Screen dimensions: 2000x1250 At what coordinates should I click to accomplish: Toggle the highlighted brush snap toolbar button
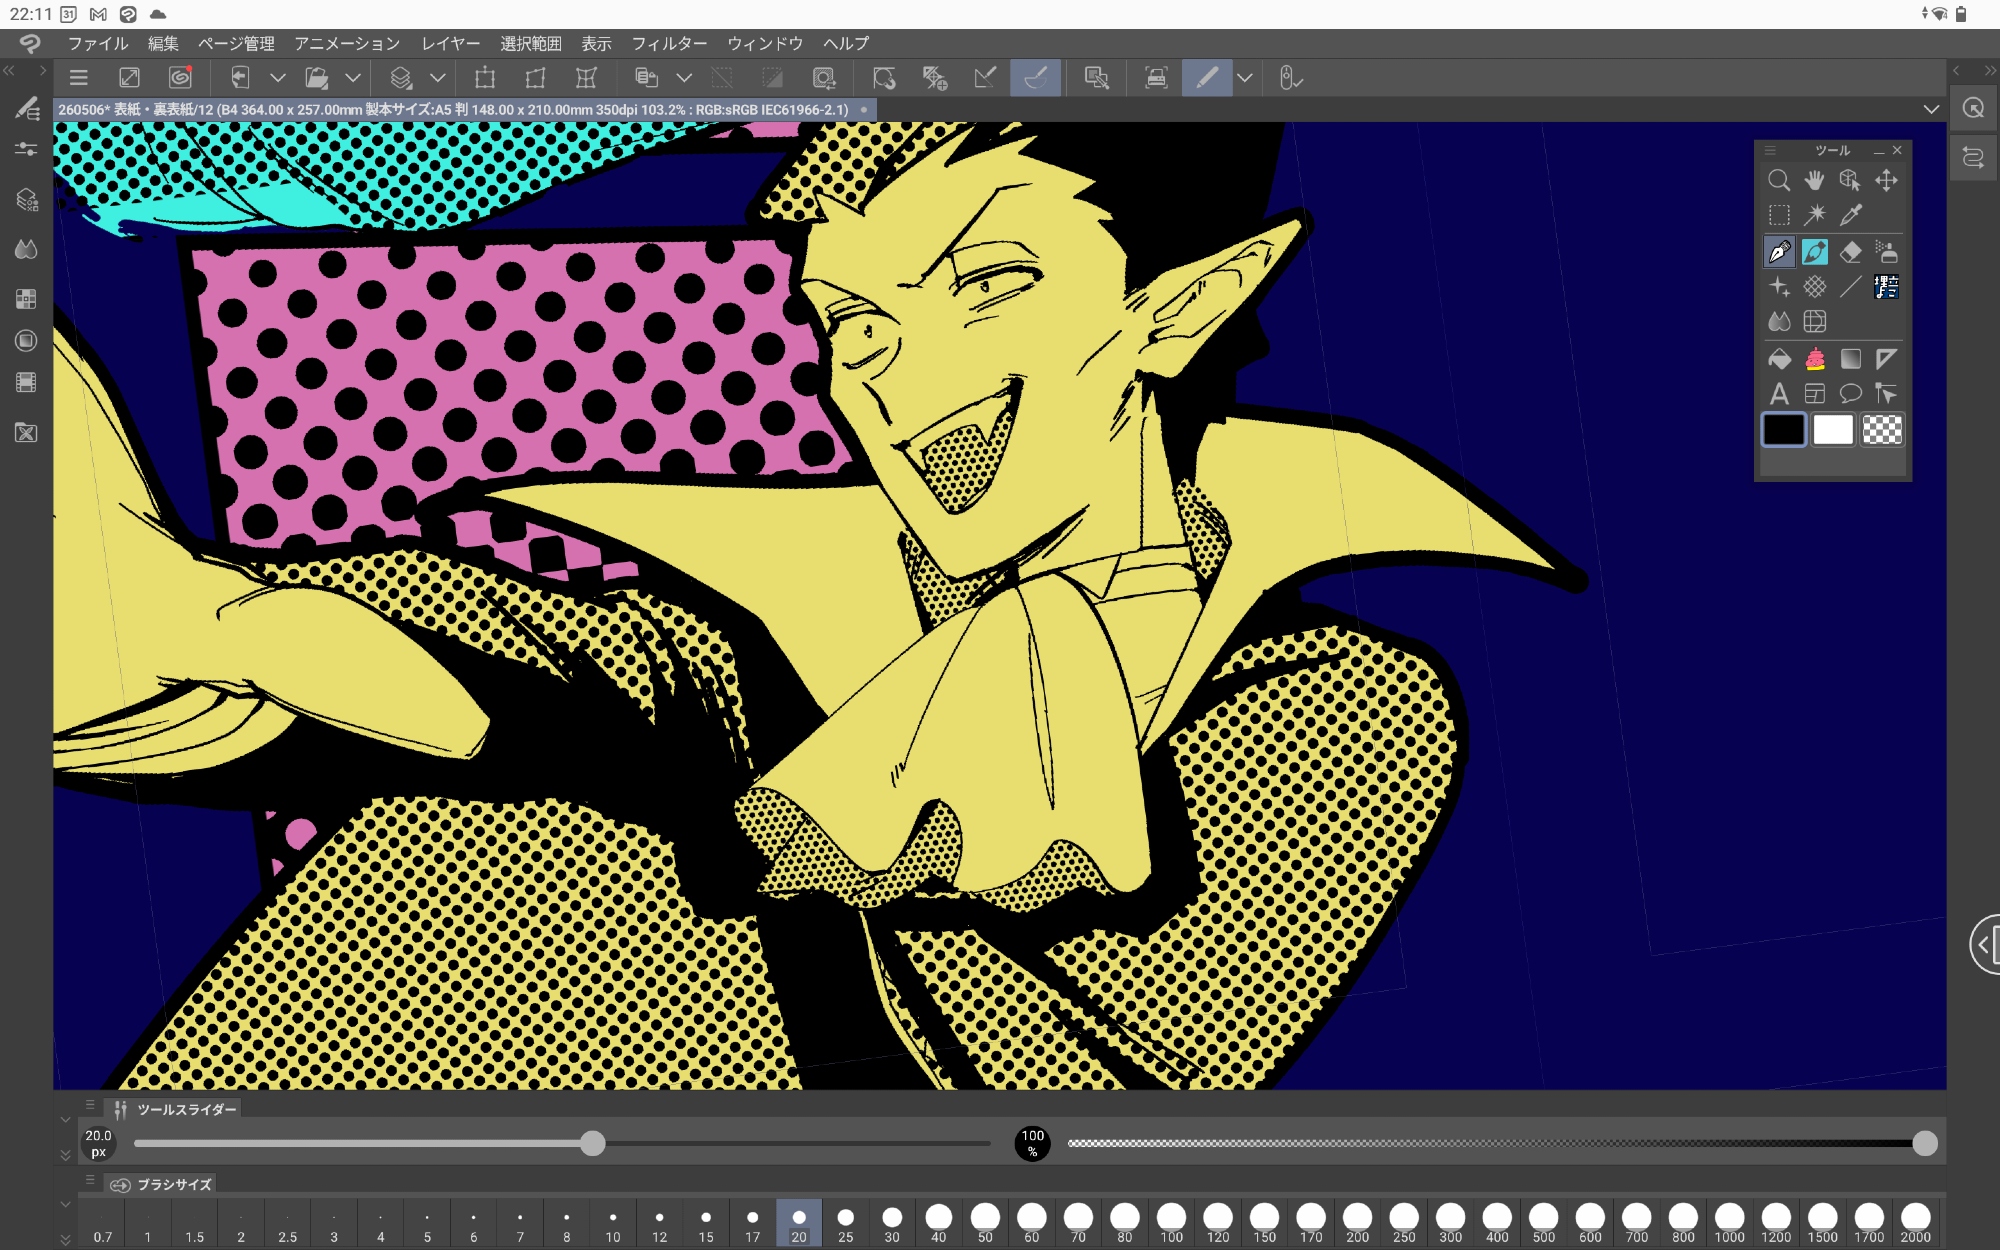(1035, 78)
